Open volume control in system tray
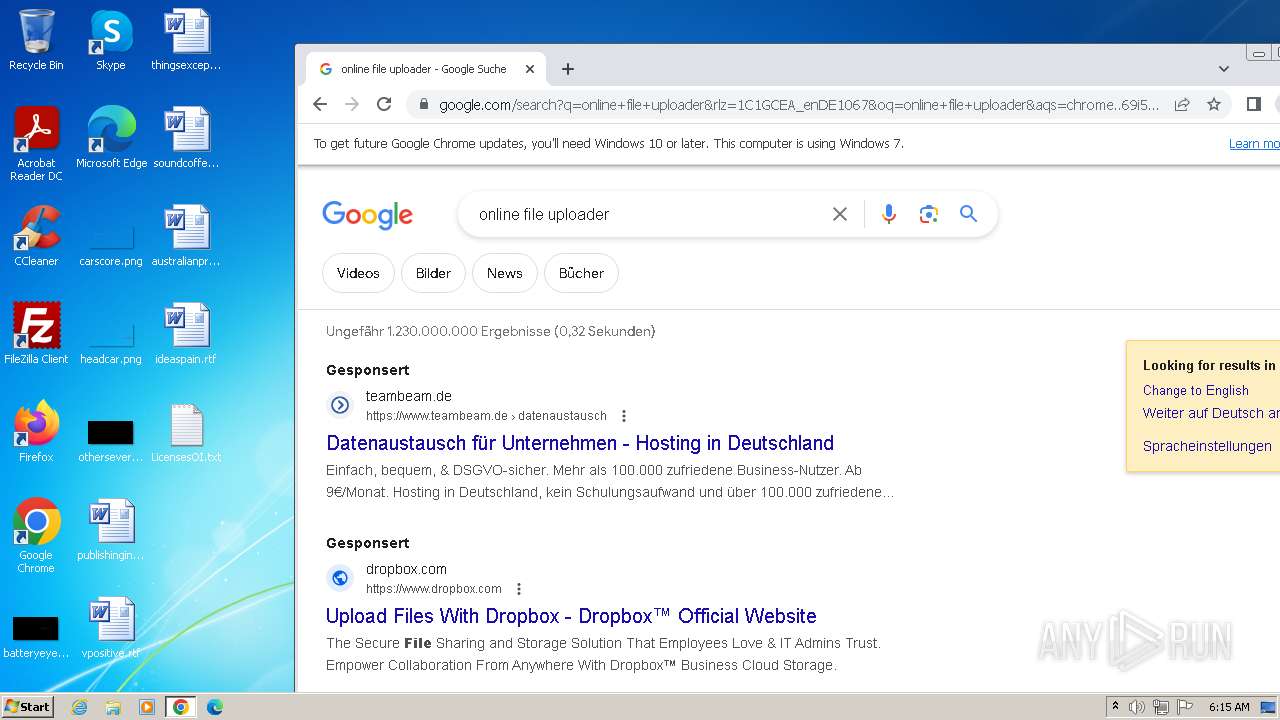This screenshot has width=1280, height=720. (1137, 707)
